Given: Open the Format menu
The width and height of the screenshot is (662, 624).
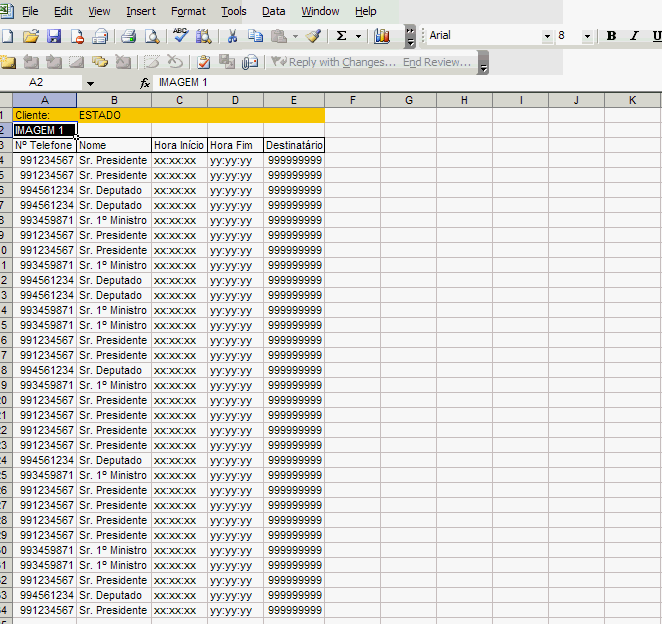Looking at the screenshot, I should pos(188,11).
